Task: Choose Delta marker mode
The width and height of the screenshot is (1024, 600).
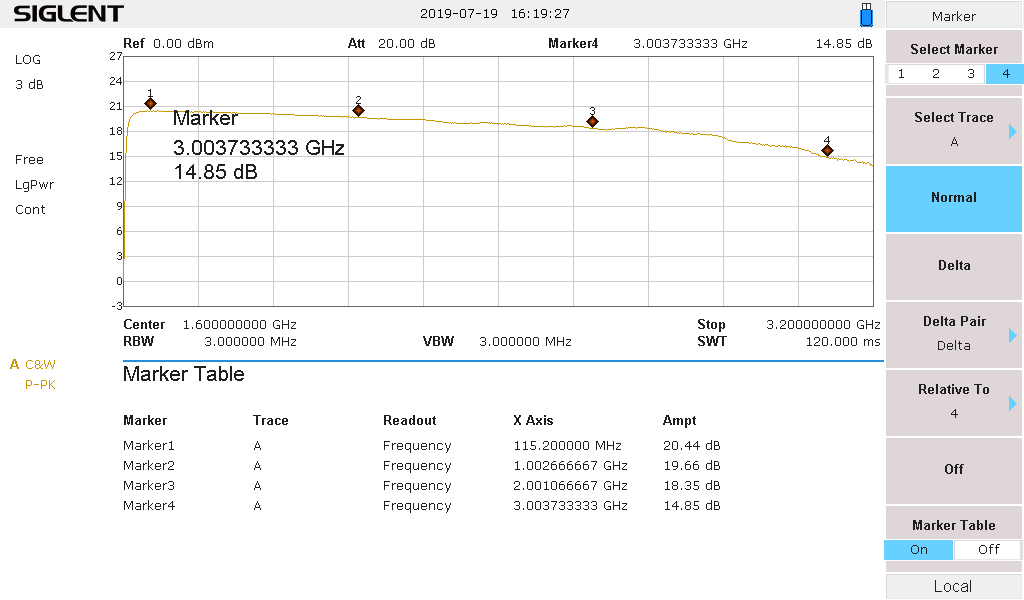Action: coord(953,266)
